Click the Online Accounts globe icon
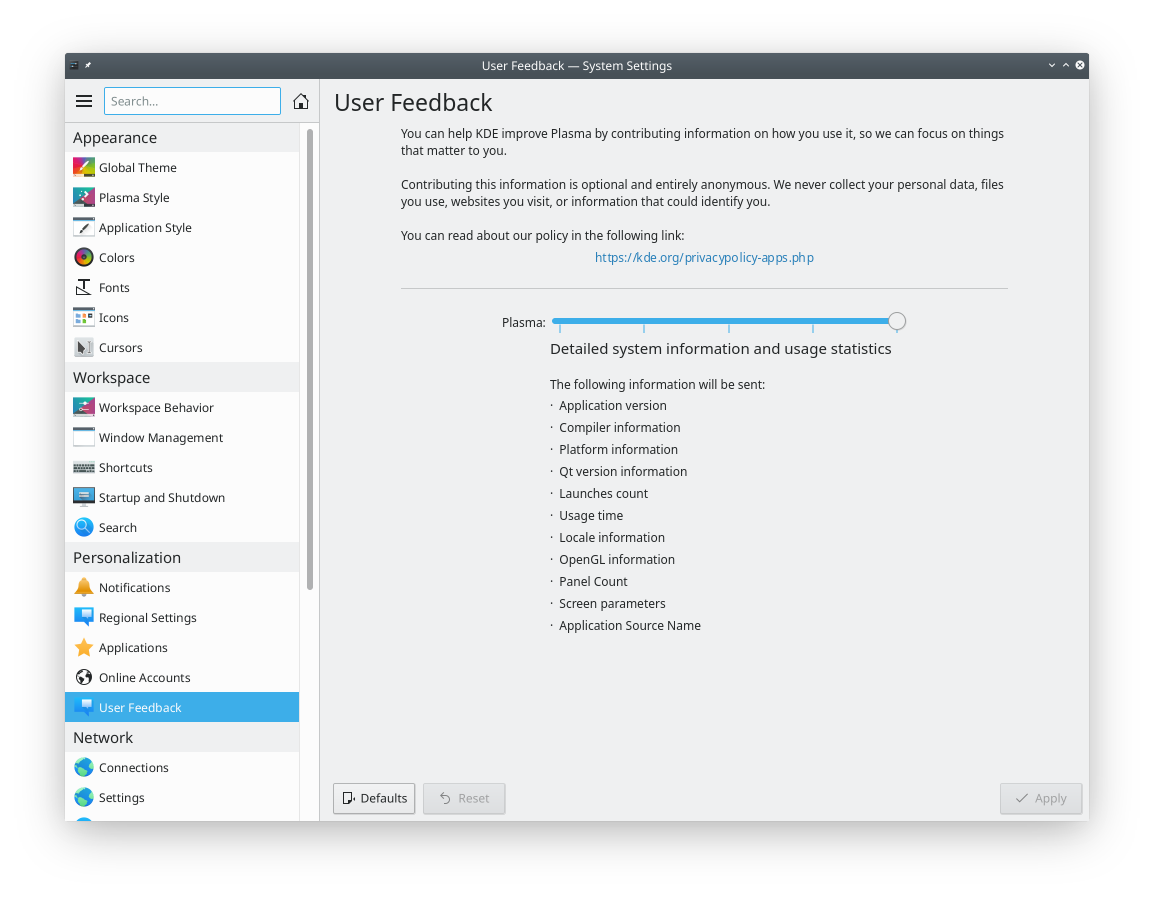This screenshot has width=1154, height=898. [84, 677]
